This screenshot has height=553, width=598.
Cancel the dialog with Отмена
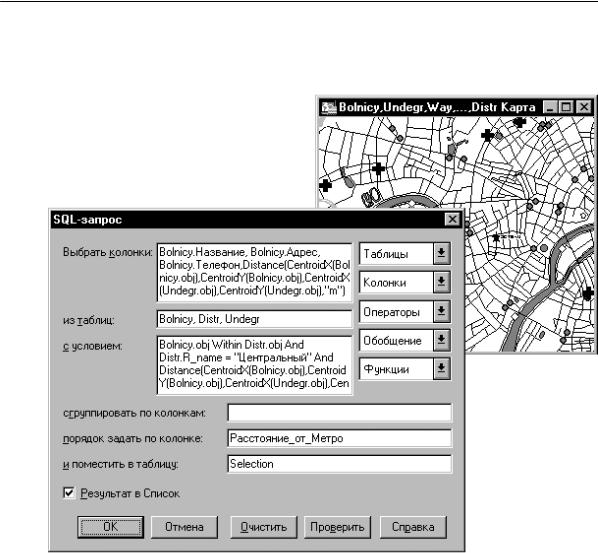(184, 527)
